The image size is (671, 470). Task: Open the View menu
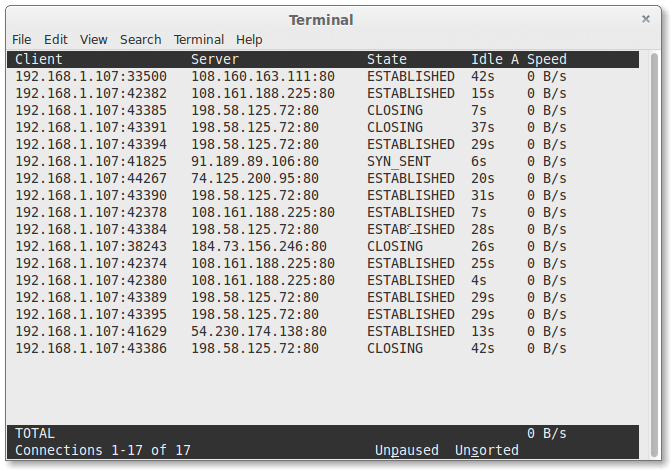click(x=94, y=40)
